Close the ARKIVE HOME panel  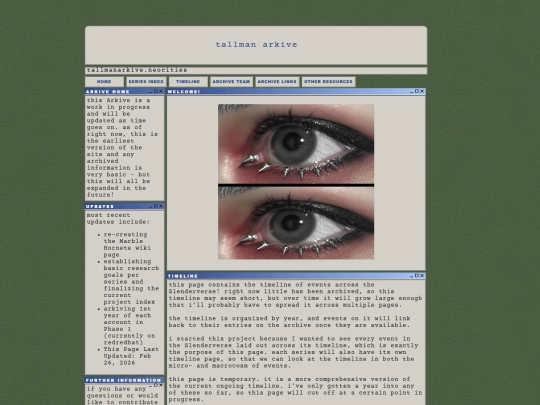[161, 91]
